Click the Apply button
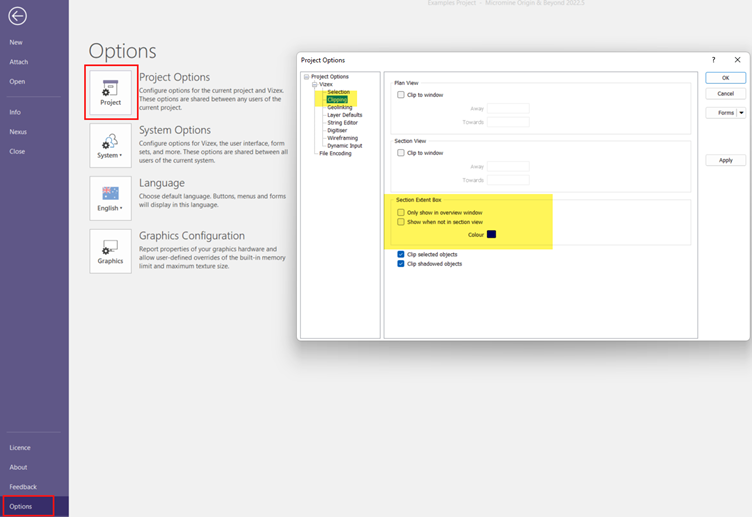The height and width of the screenshot is (517, 752). (725, 160)
